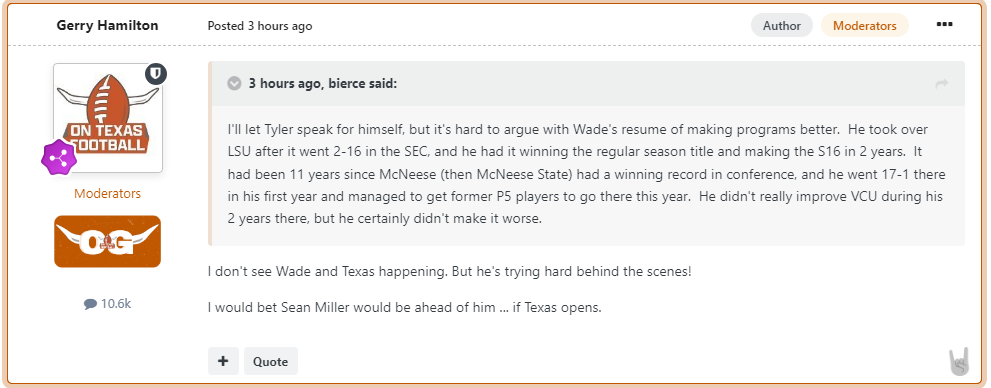Open the three-dots post options menu

[x=944, y=25]
